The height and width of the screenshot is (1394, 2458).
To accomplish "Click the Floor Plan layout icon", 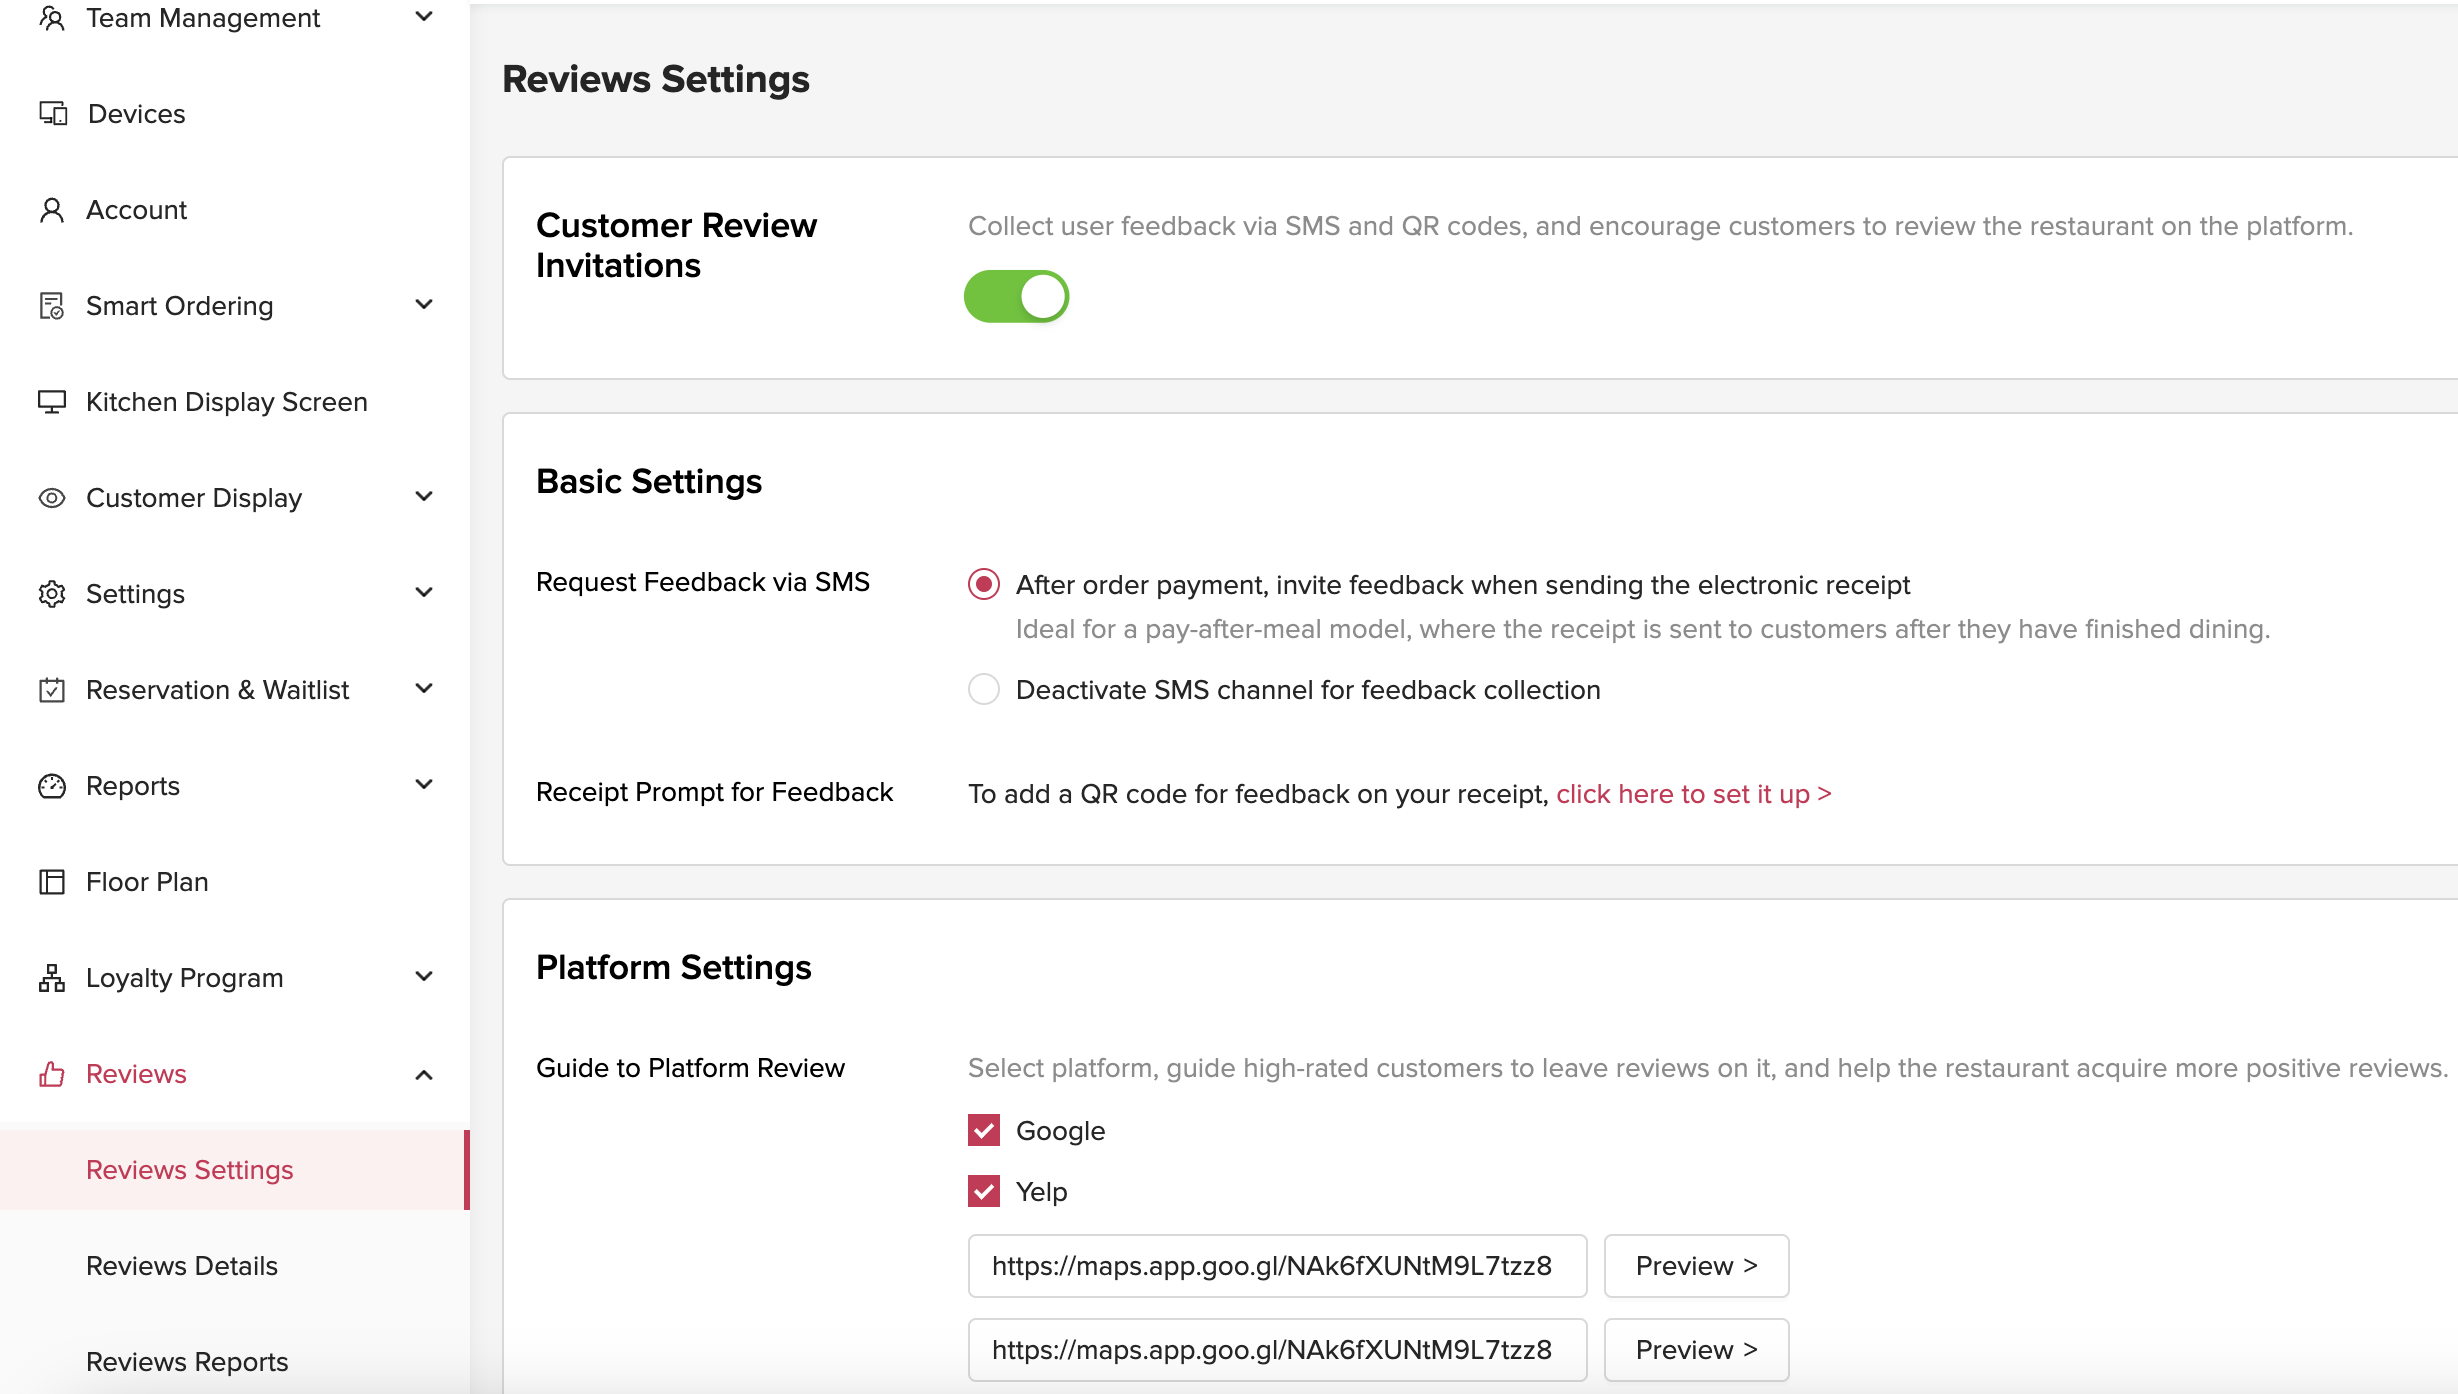I will (52, 882).
